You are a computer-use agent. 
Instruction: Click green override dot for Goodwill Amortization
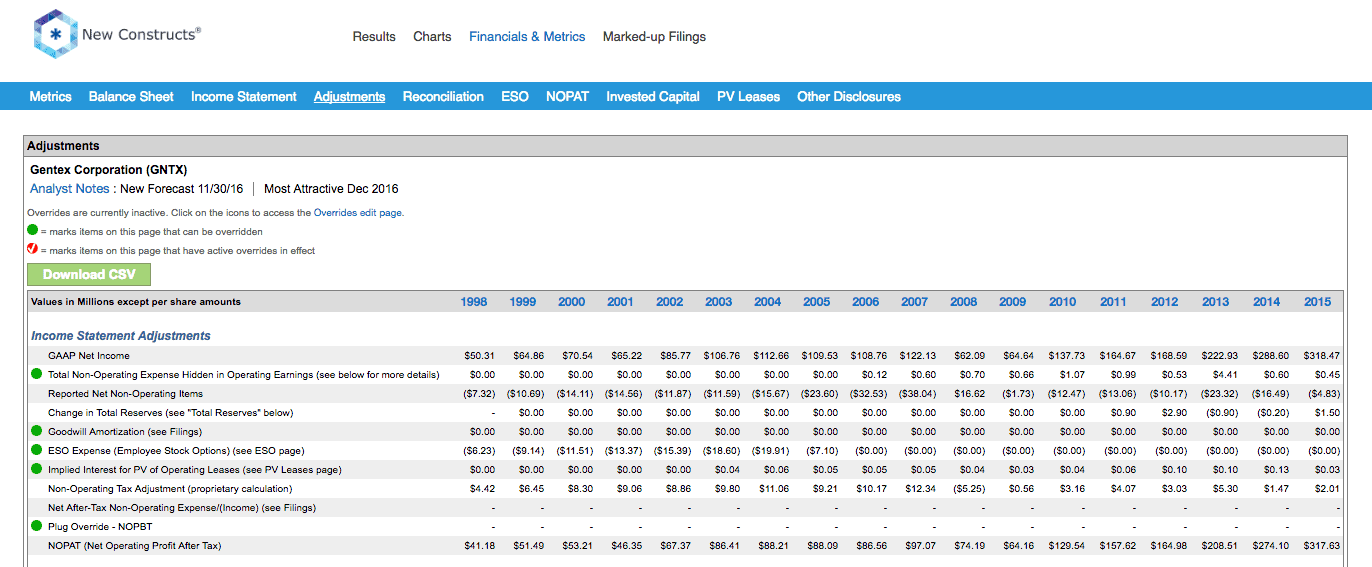[37, 432]
